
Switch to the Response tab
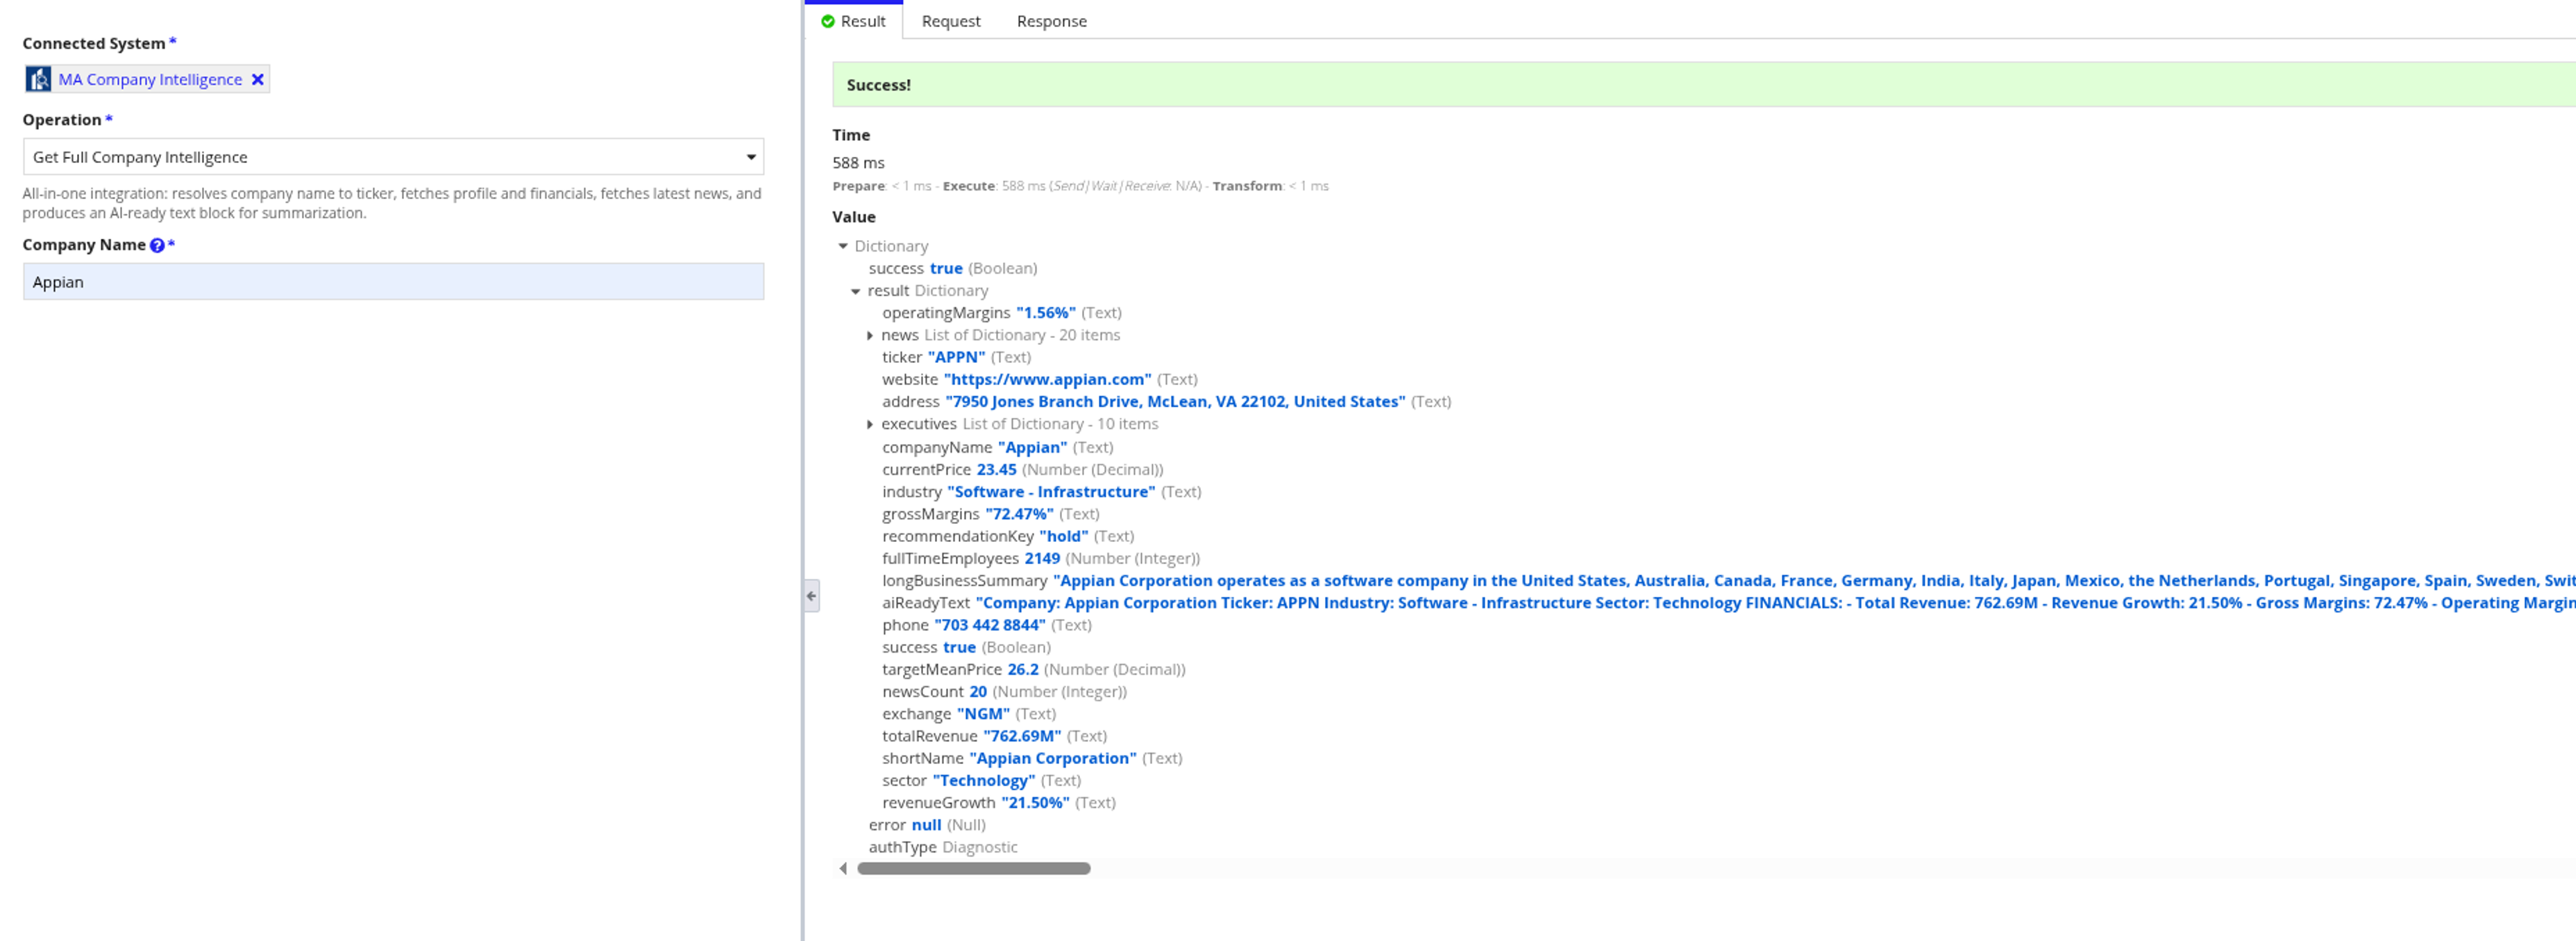1052,21
